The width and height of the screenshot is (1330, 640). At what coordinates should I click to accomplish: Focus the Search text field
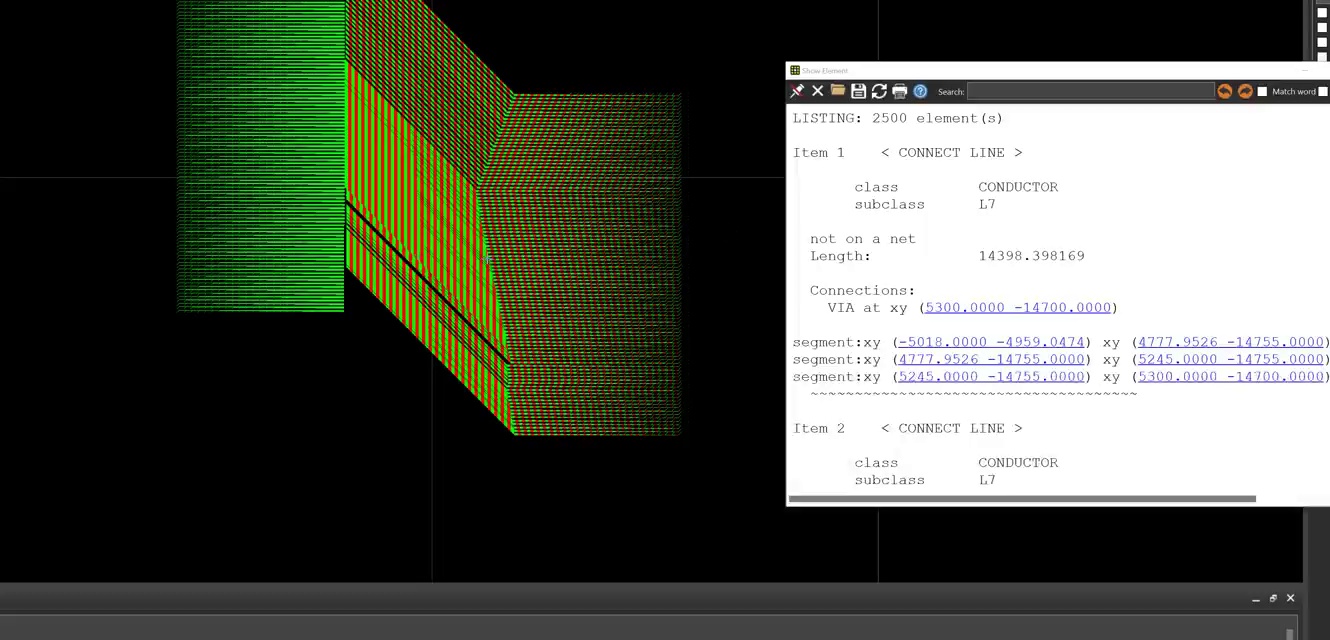[1090, 92]
